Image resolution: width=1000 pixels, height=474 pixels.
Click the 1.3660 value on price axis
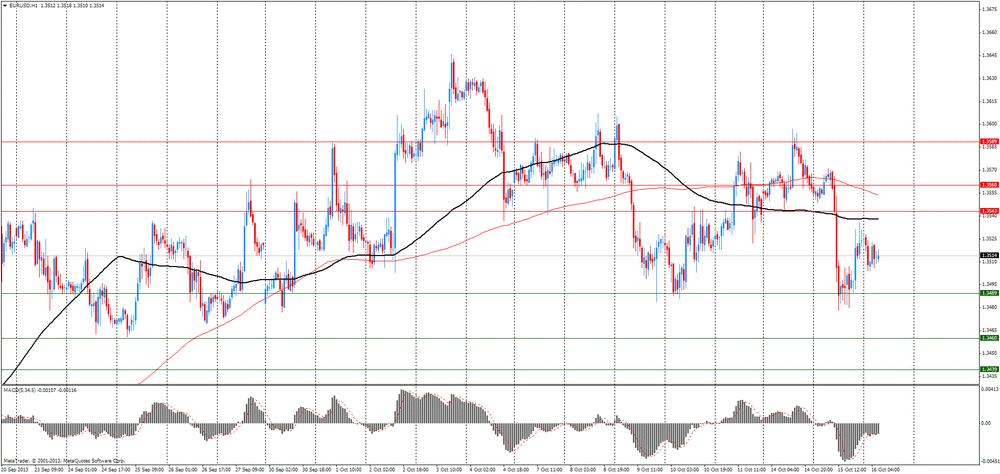tap(989, 32)
